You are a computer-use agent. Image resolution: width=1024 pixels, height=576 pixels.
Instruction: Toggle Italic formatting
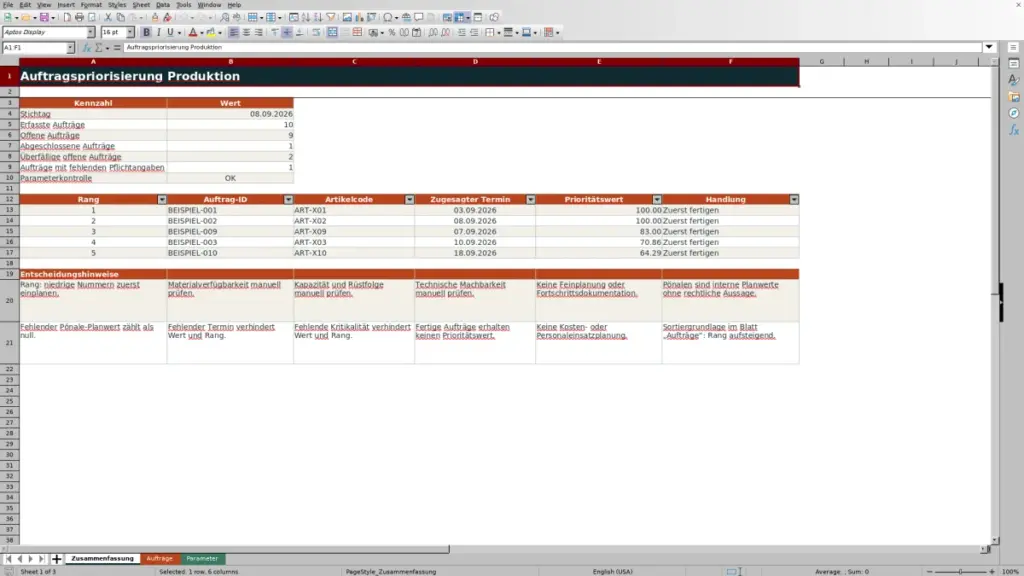pyautogui.click(x=158, y=33)
